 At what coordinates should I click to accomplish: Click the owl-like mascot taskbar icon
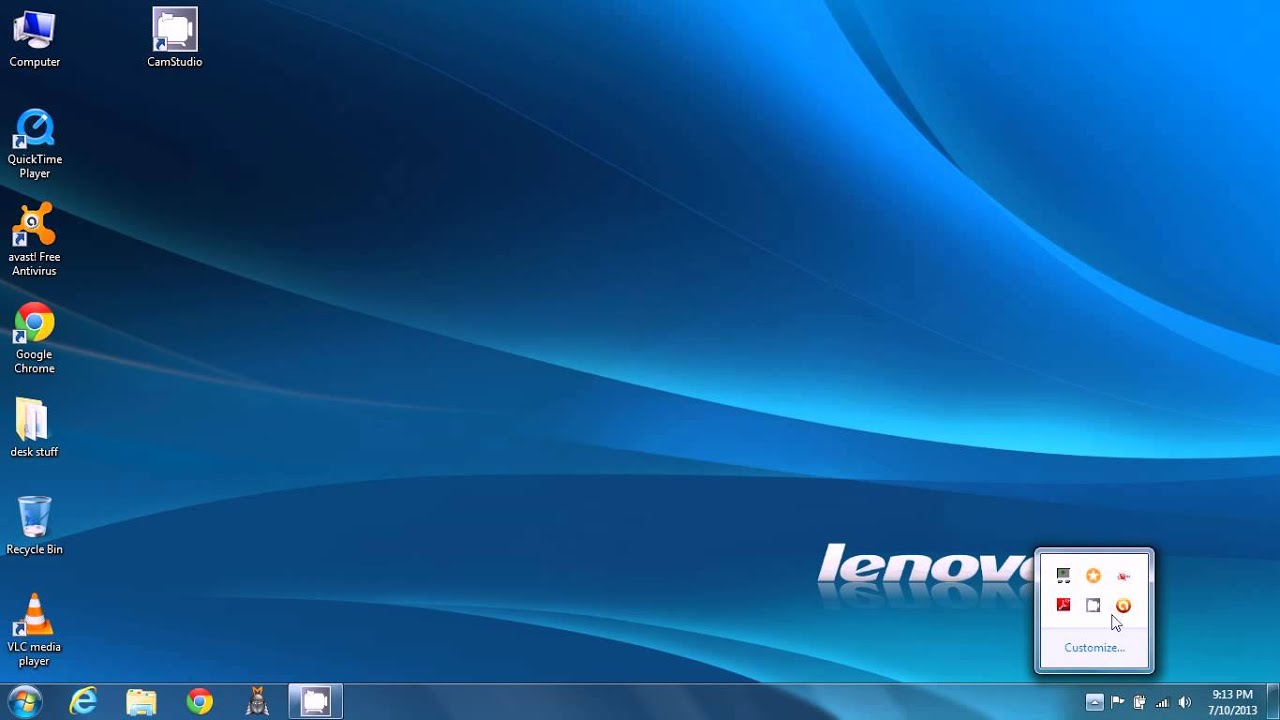pos(258,702)
